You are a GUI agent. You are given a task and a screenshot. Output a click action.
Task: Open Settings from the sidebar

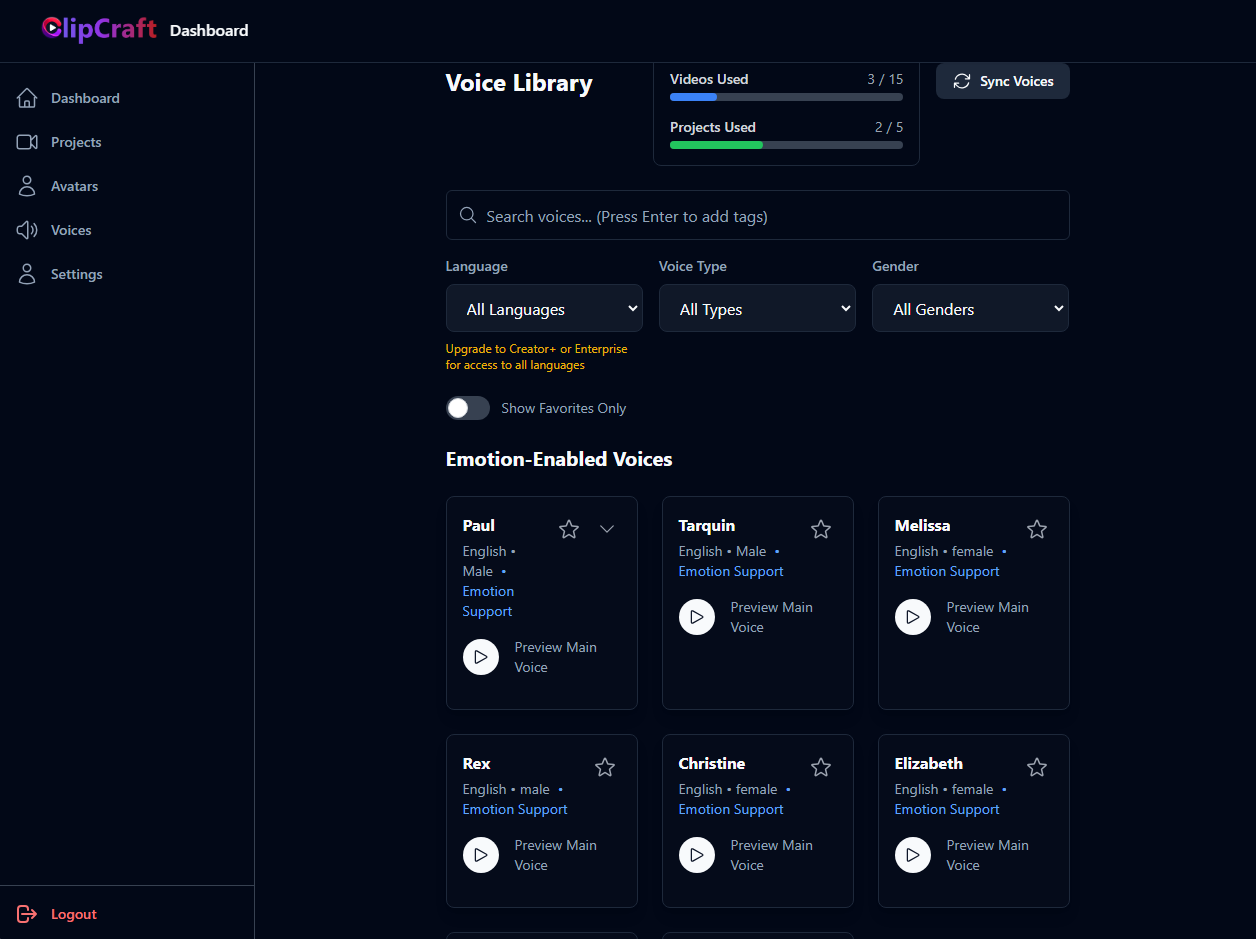127,274
